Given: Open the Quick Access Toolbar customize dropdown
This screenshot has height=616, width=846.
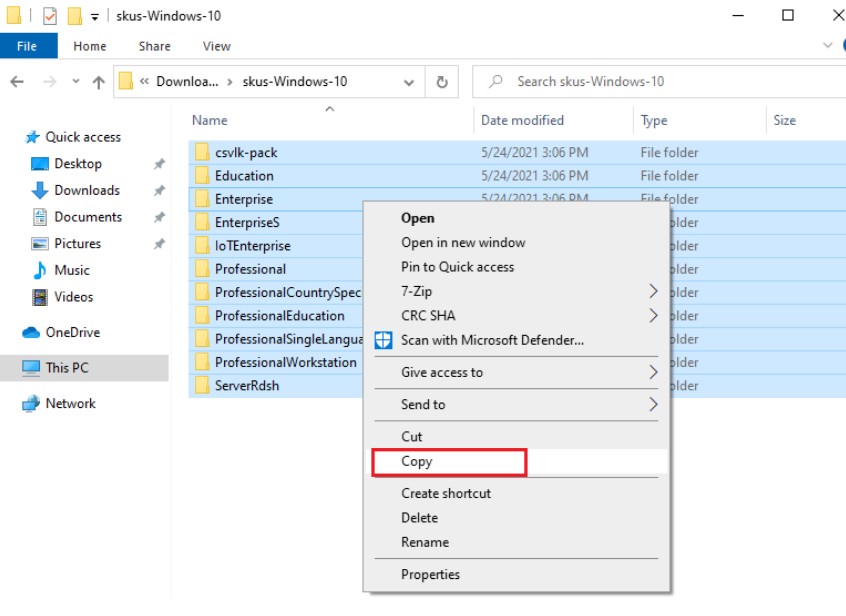Looking at the screenshot, I should [95, 17].
